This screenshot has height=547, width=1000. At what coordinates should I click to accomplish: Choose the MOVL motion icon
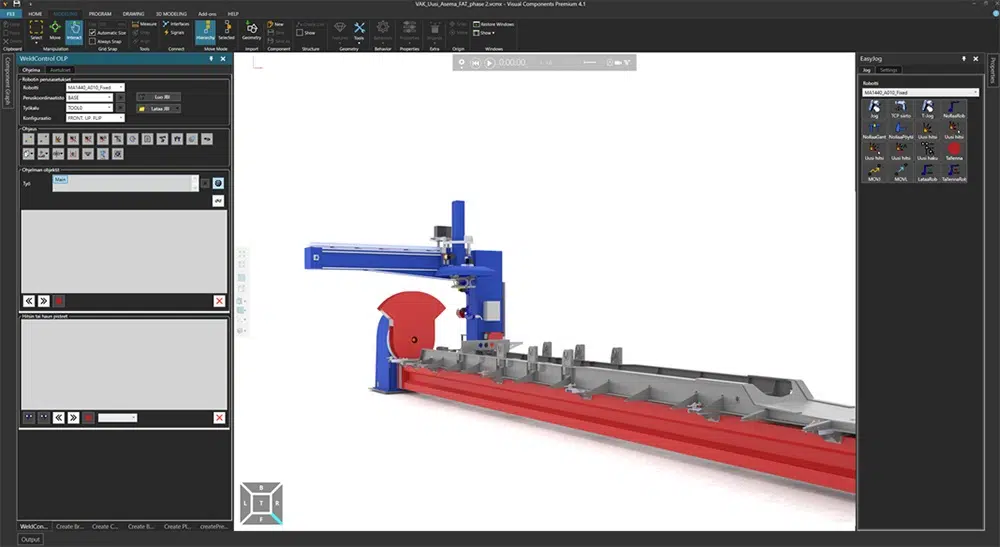pyautogui.click(x=900, y=172)
